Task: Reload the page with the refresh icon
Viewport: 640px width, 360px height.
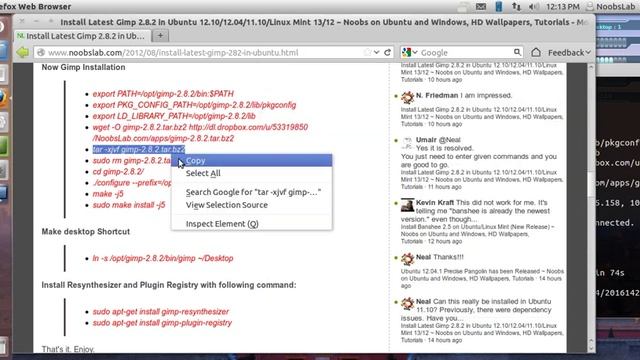Action: [387, 52]
